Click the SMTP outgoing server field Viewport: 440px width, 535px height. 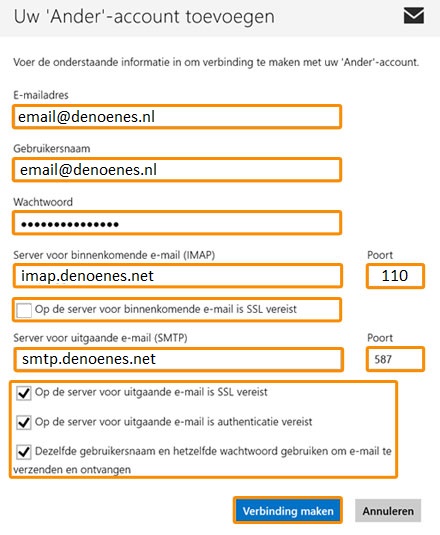point(178,359)
